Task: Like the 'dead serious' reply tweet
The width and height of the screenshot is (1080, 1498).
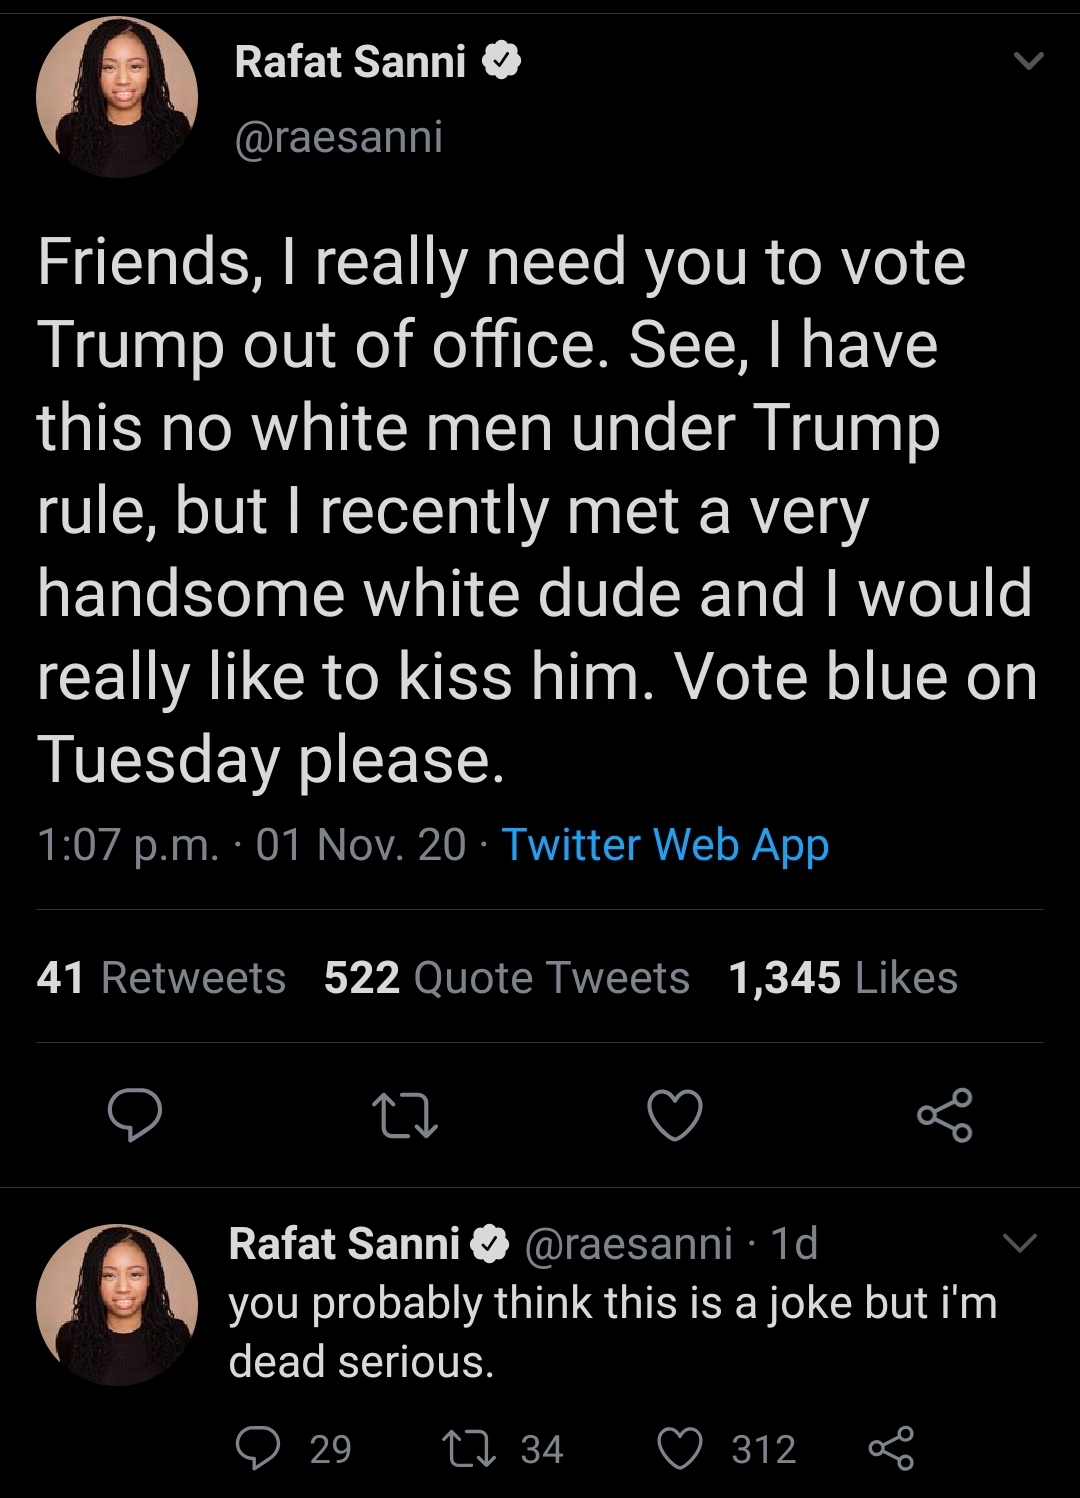Action: point(680,1448)
